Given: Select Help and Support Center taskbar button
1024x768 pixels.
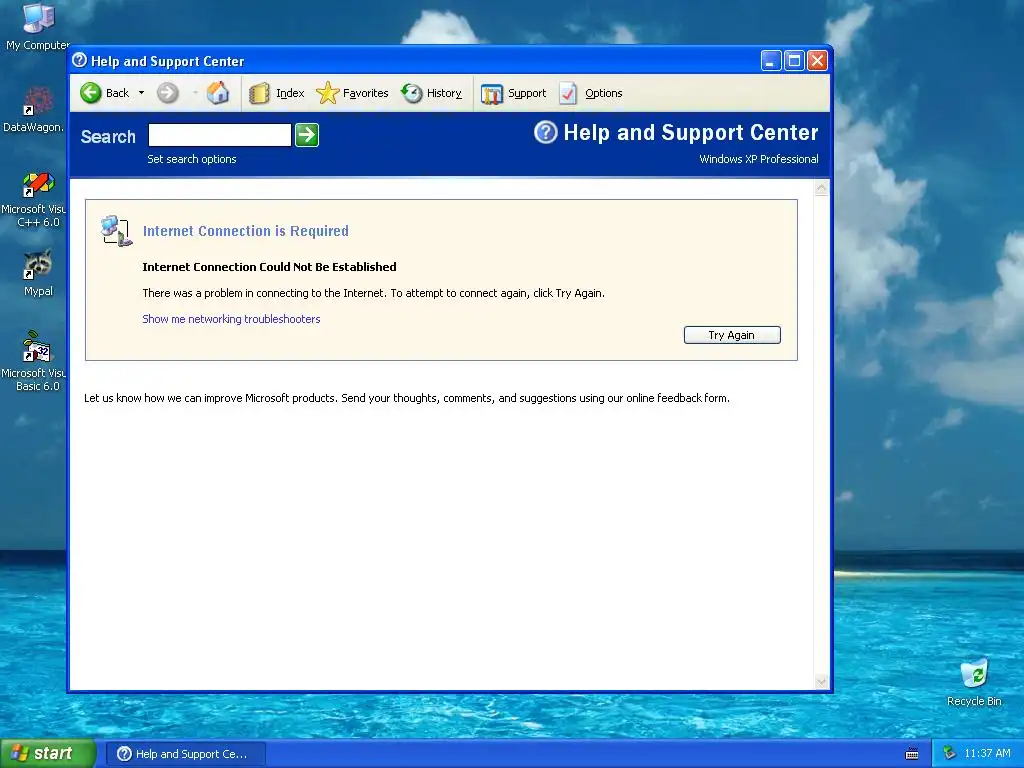Looking at the screenshot, I should point(186,754).
